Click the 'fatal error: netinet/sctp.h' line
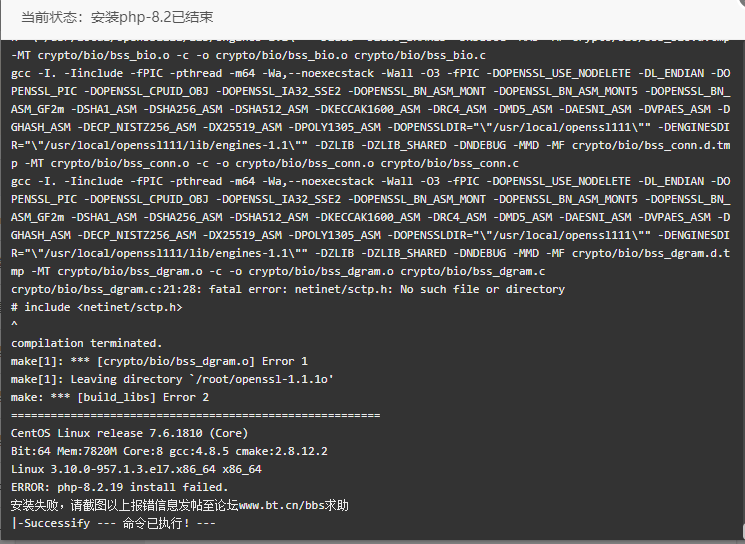 click(288, 289)
